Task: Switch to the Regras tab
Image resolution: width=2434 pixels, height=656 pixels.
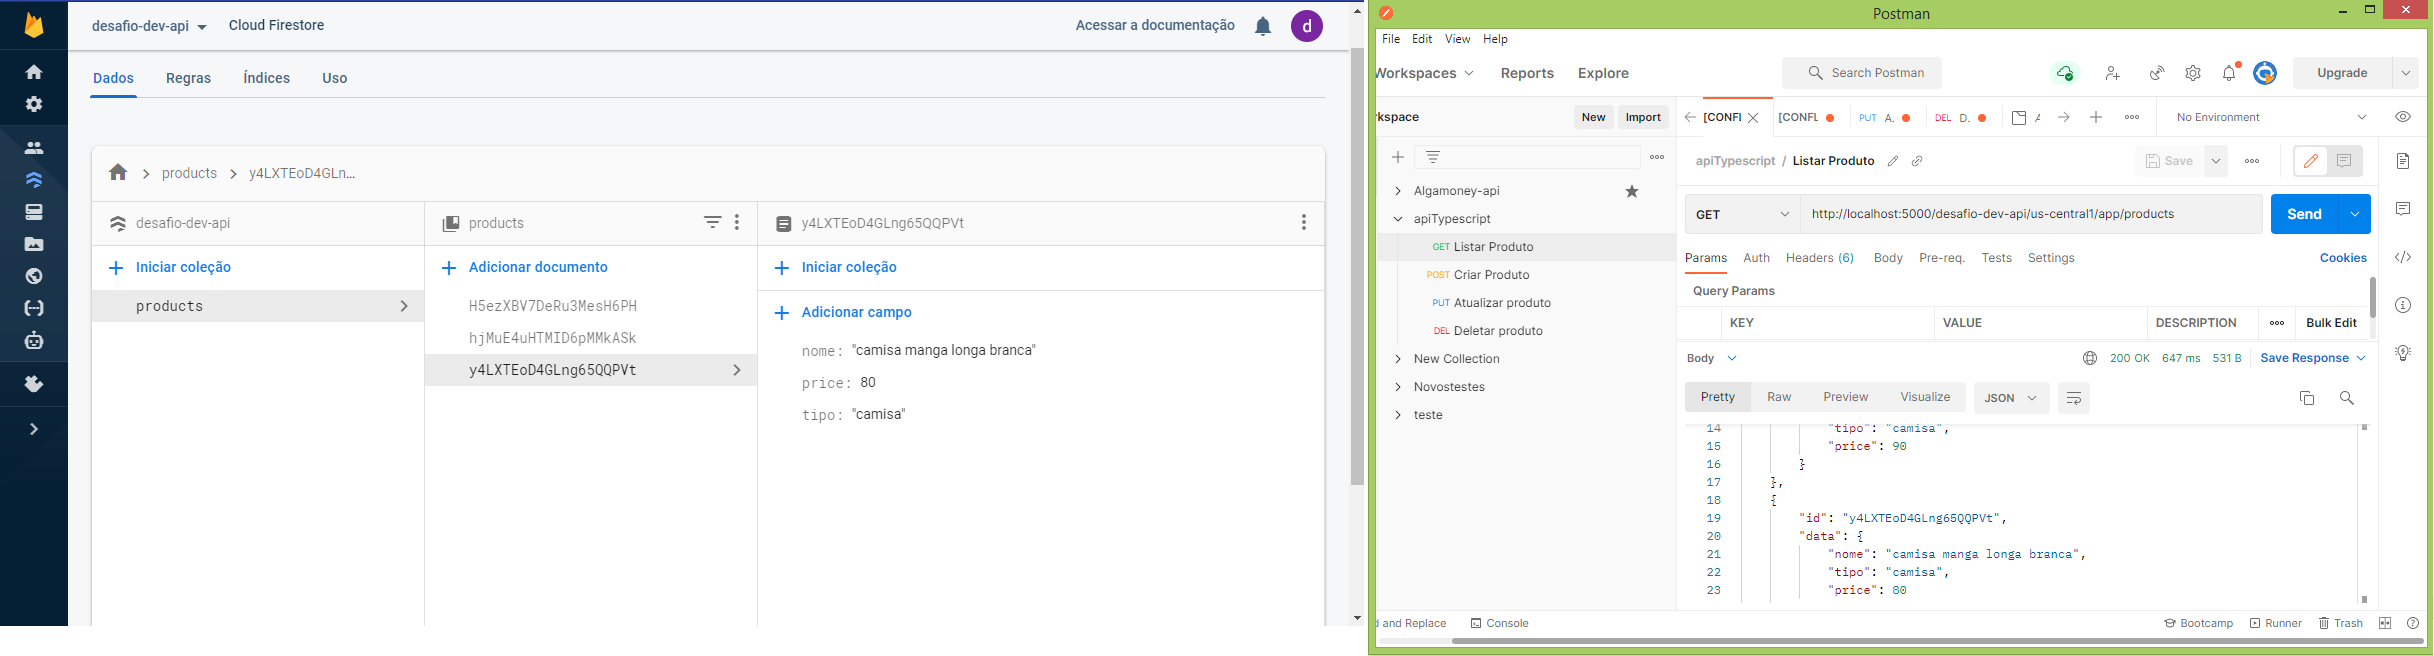Action: (188, 78)
